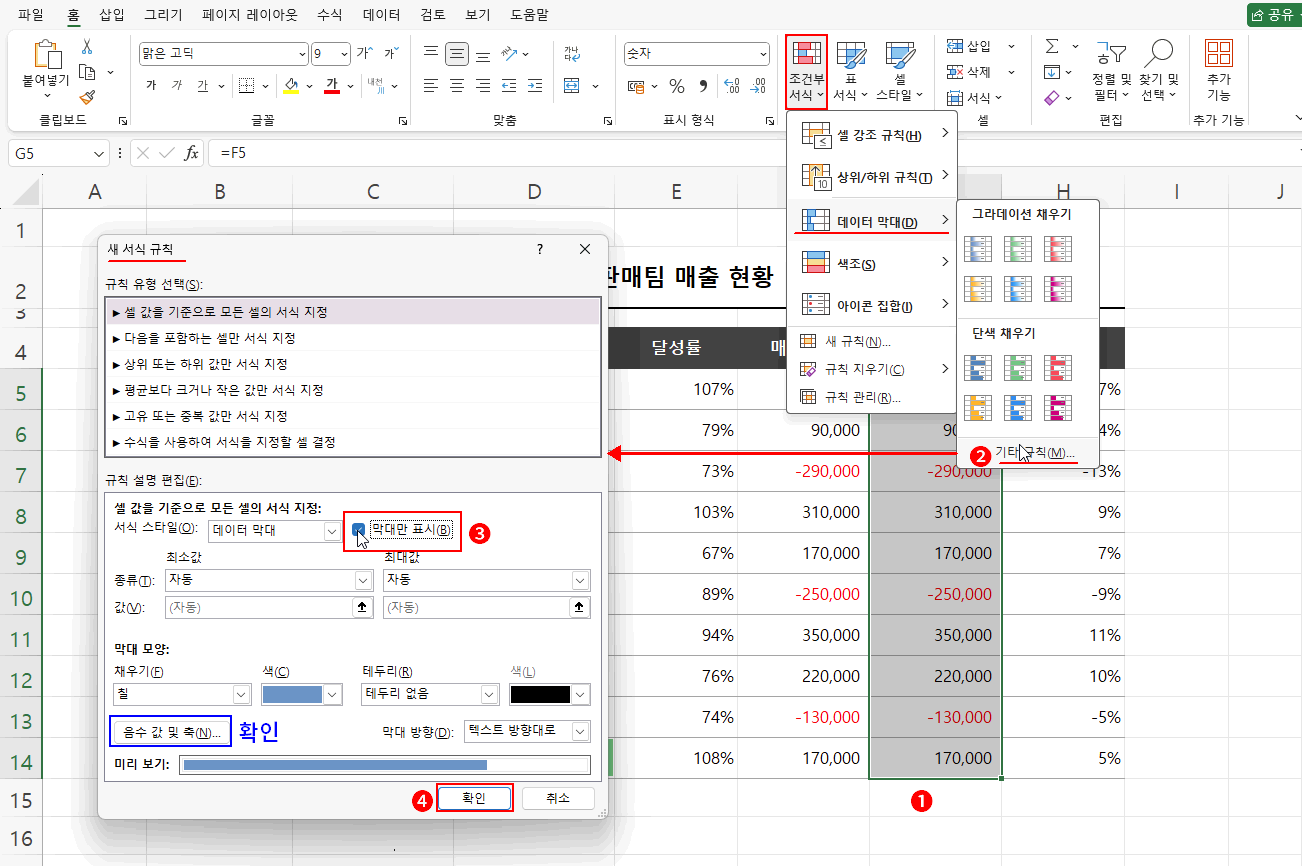Screen dimensions: 1302x866
Task: Click the Copy icon in the clipboard group
Action: click(x=86, y=72)
